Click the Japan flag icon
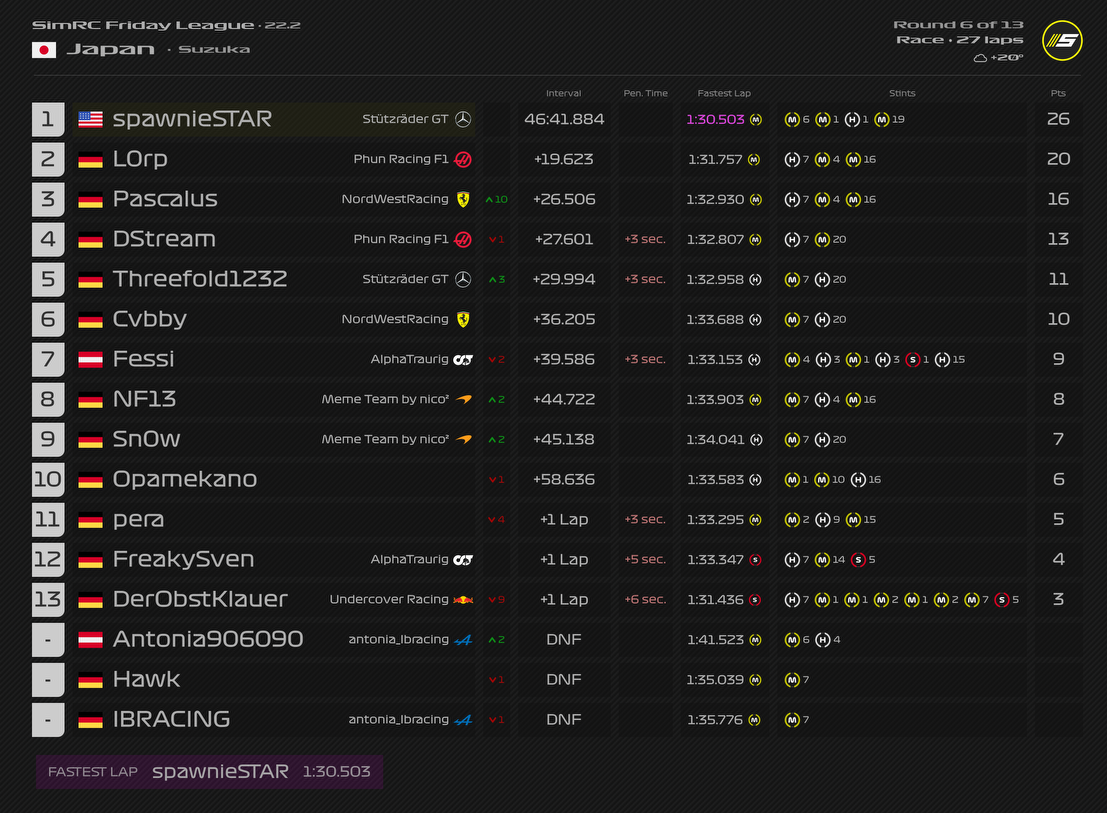 tap(44, 50)
